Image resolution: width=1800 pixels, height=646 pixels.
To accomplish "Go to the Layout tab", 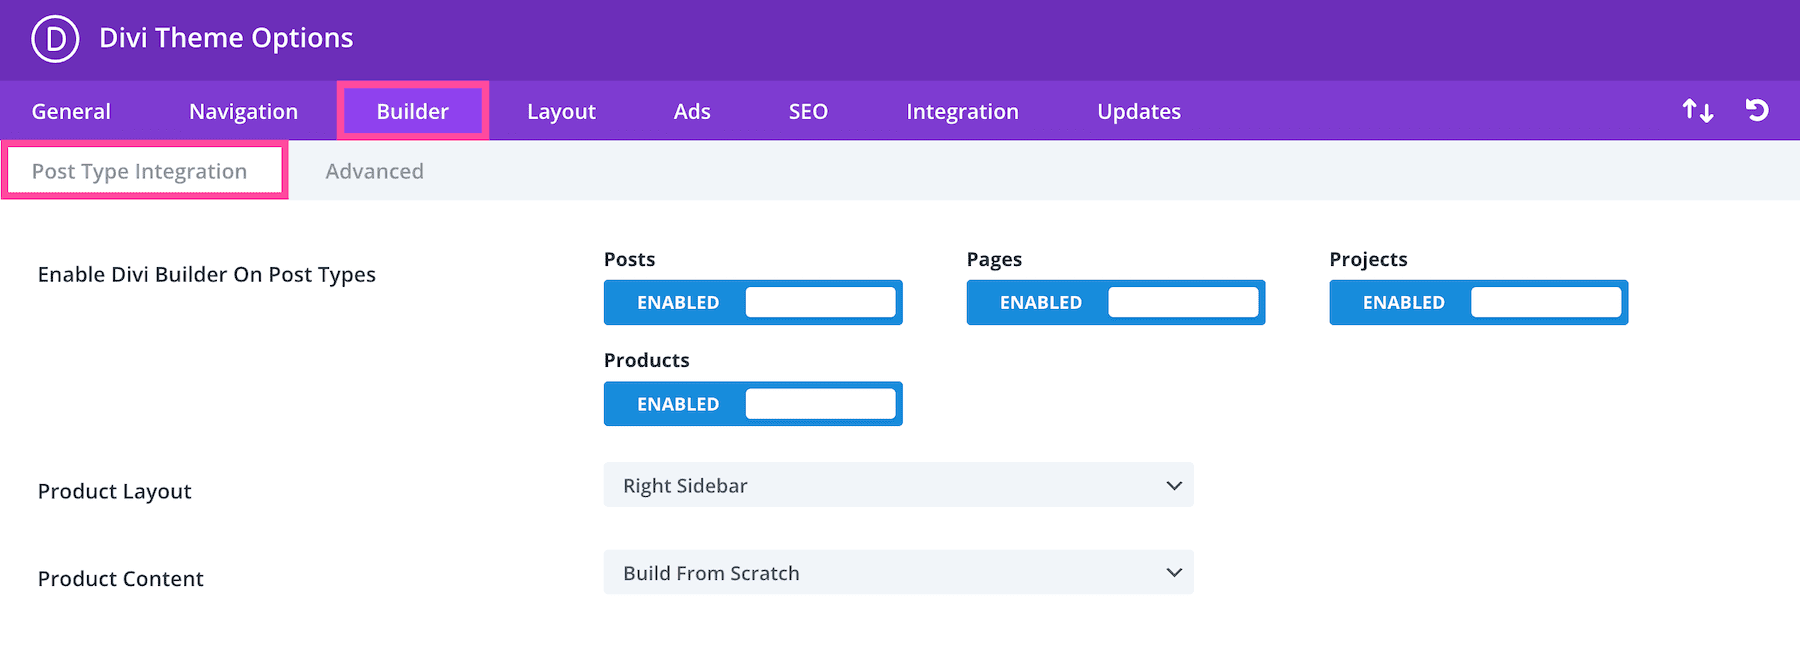I will click(x=561, y=111).
